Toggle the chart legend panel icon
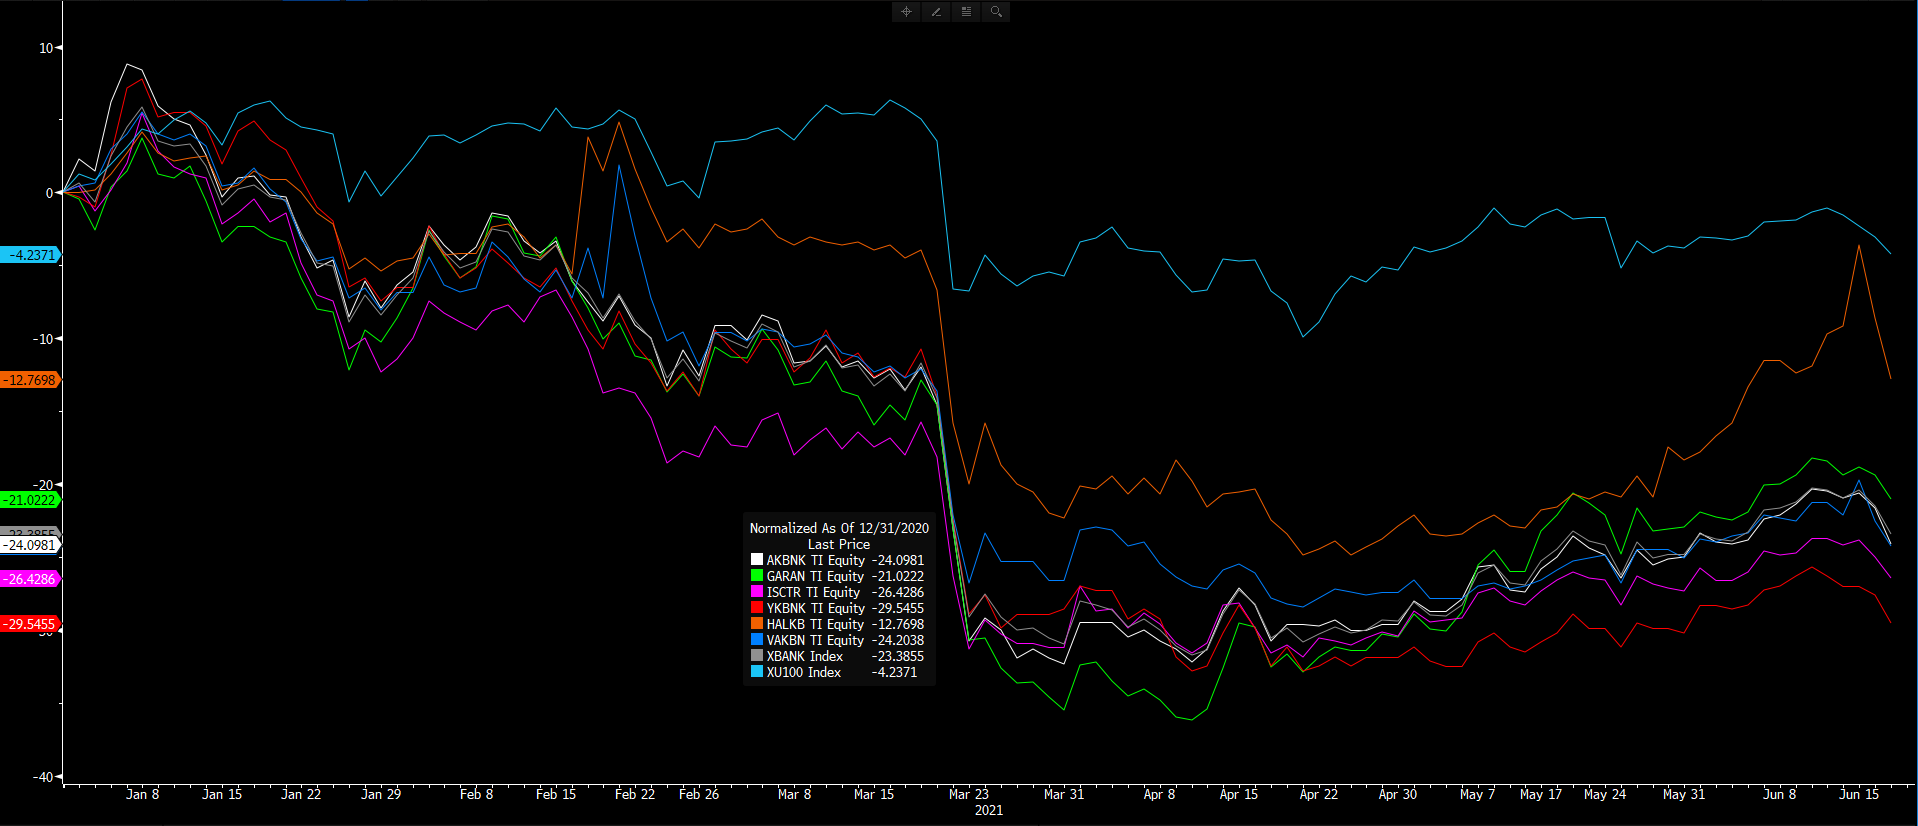The height and width of the screenshot is (826, 1918). point(966,12)
